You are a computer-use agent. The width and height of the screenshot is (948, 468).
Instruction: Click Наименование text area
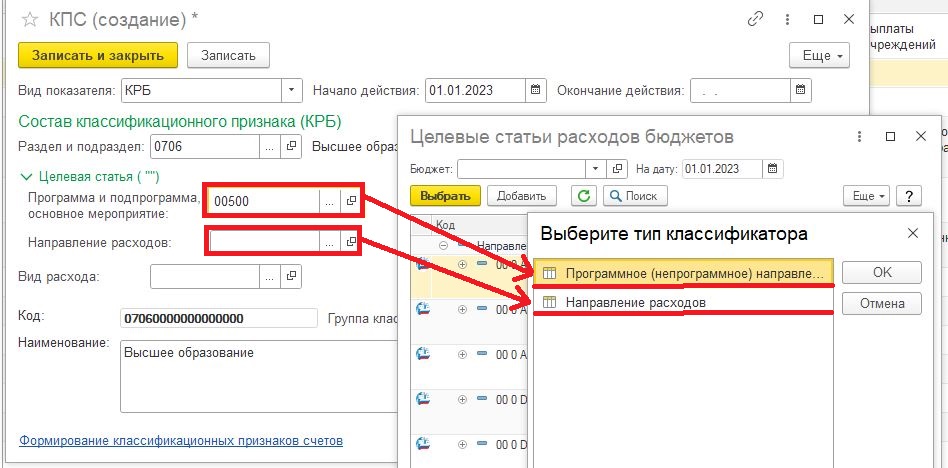pyautogui.click(x=260, y=376)
